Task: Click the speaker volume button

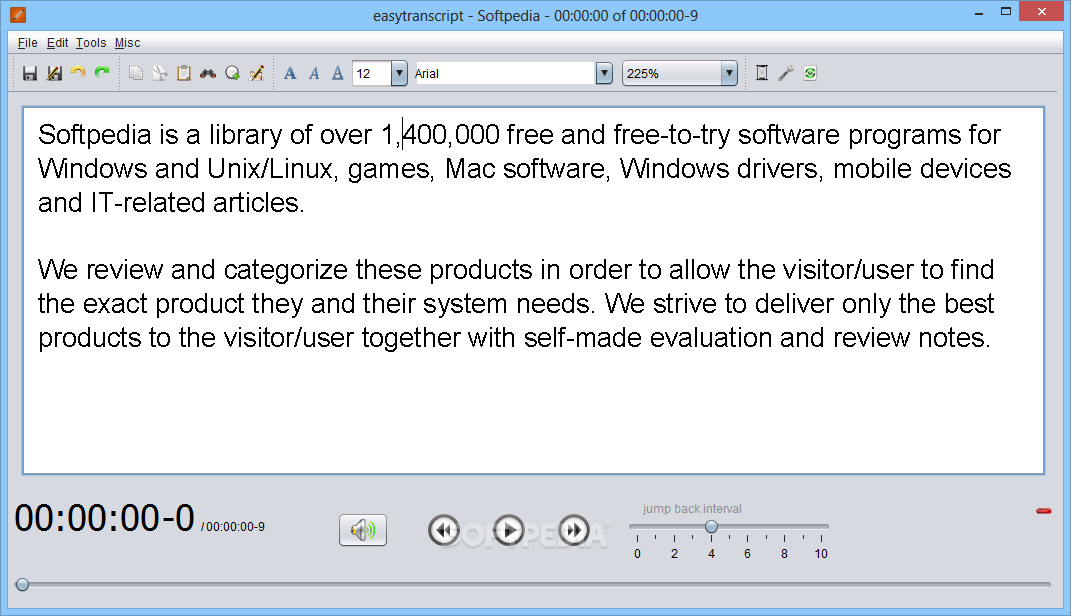Action: tap(363, 530)
